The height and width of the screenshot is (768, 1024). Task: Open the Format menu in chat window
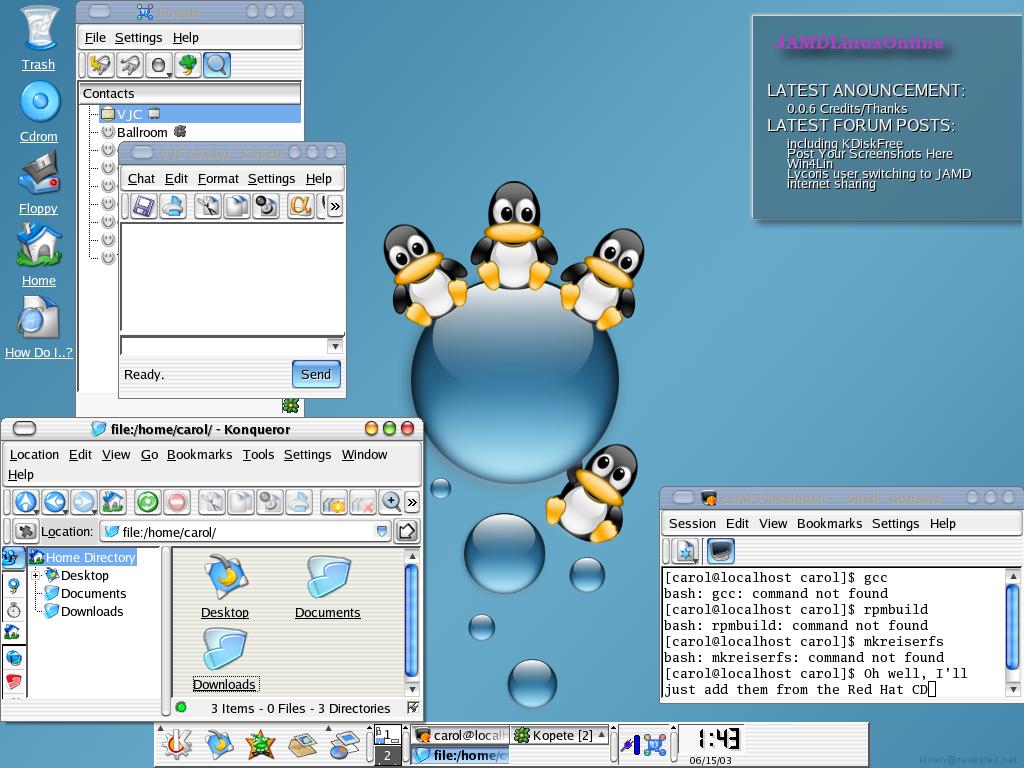(218, 178)
